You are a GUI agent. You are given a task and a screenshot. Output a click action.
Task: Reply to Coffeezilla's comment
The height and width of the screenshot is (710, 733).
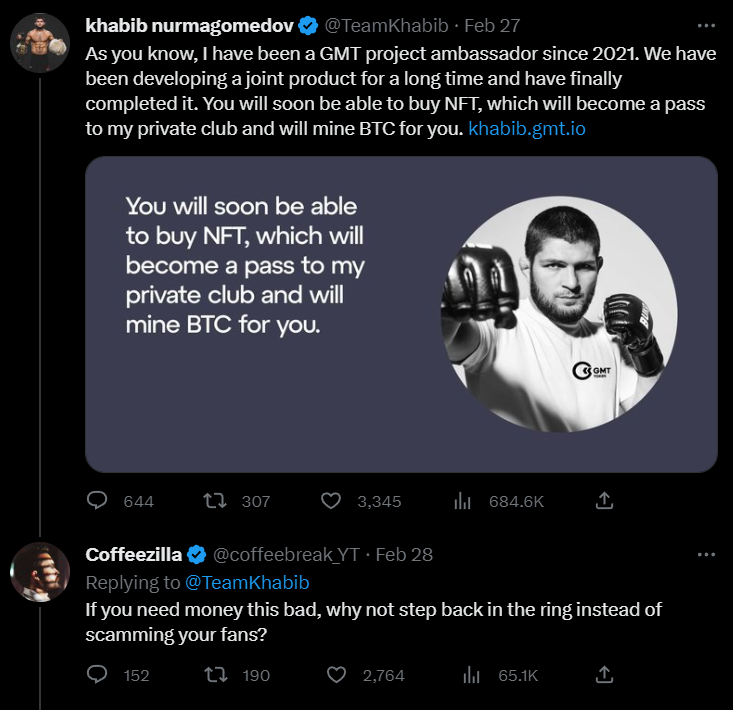[98, 675]
